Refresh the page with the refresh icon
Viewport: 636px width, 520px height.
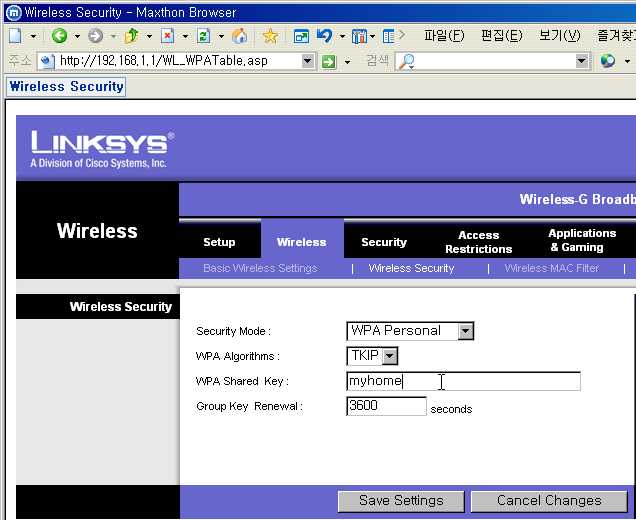[203, 36]
